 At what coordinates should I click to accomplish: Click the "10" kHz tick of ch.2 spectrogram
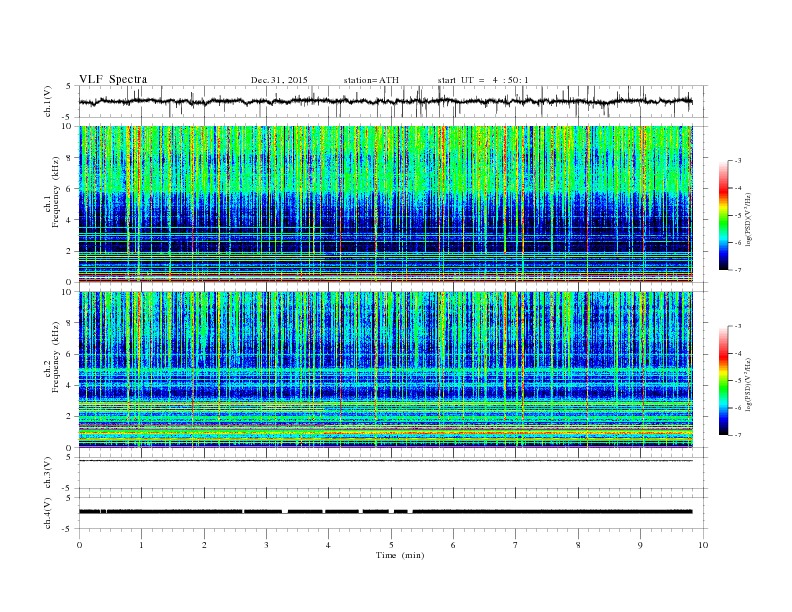pyautogui.click(x=67, y=292)
